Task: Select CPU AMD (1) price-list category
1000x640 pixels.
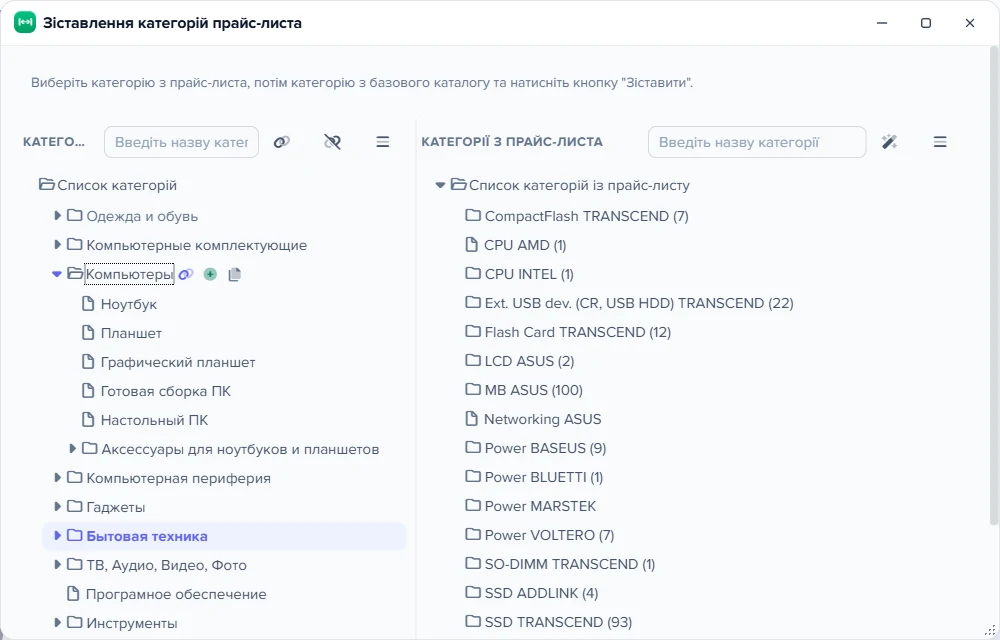Action: 525,245
